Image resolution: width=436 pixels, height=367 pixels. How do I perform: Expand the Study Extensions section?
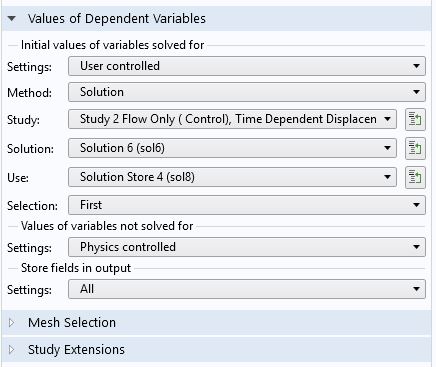(12, 349)
